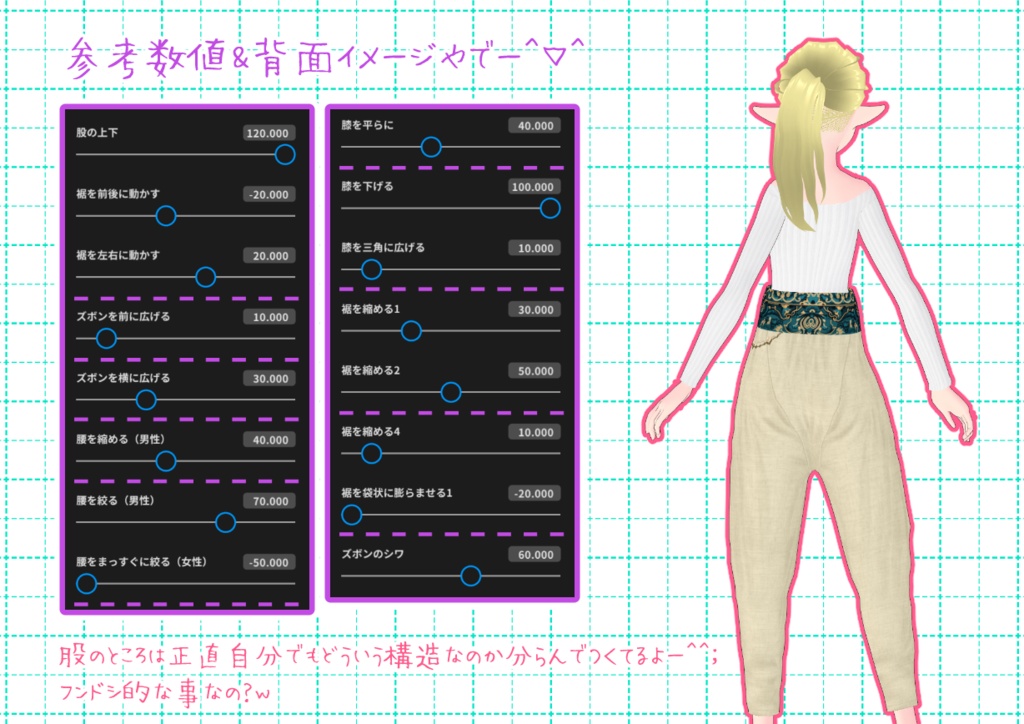Click the 股の上下 slider handle
Image resolution: width=1024 pixels, height=724 pixels.
tap(285, 155)
